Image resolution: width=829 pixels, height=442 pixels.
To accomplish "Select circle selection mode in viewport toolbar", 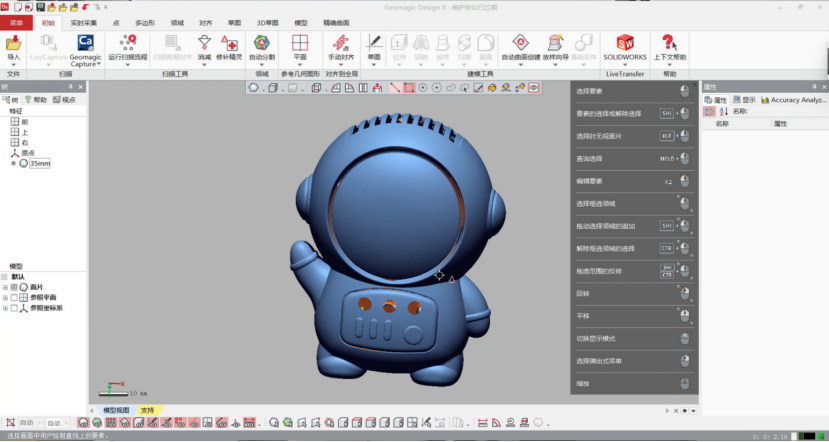I will click(423, 88).
